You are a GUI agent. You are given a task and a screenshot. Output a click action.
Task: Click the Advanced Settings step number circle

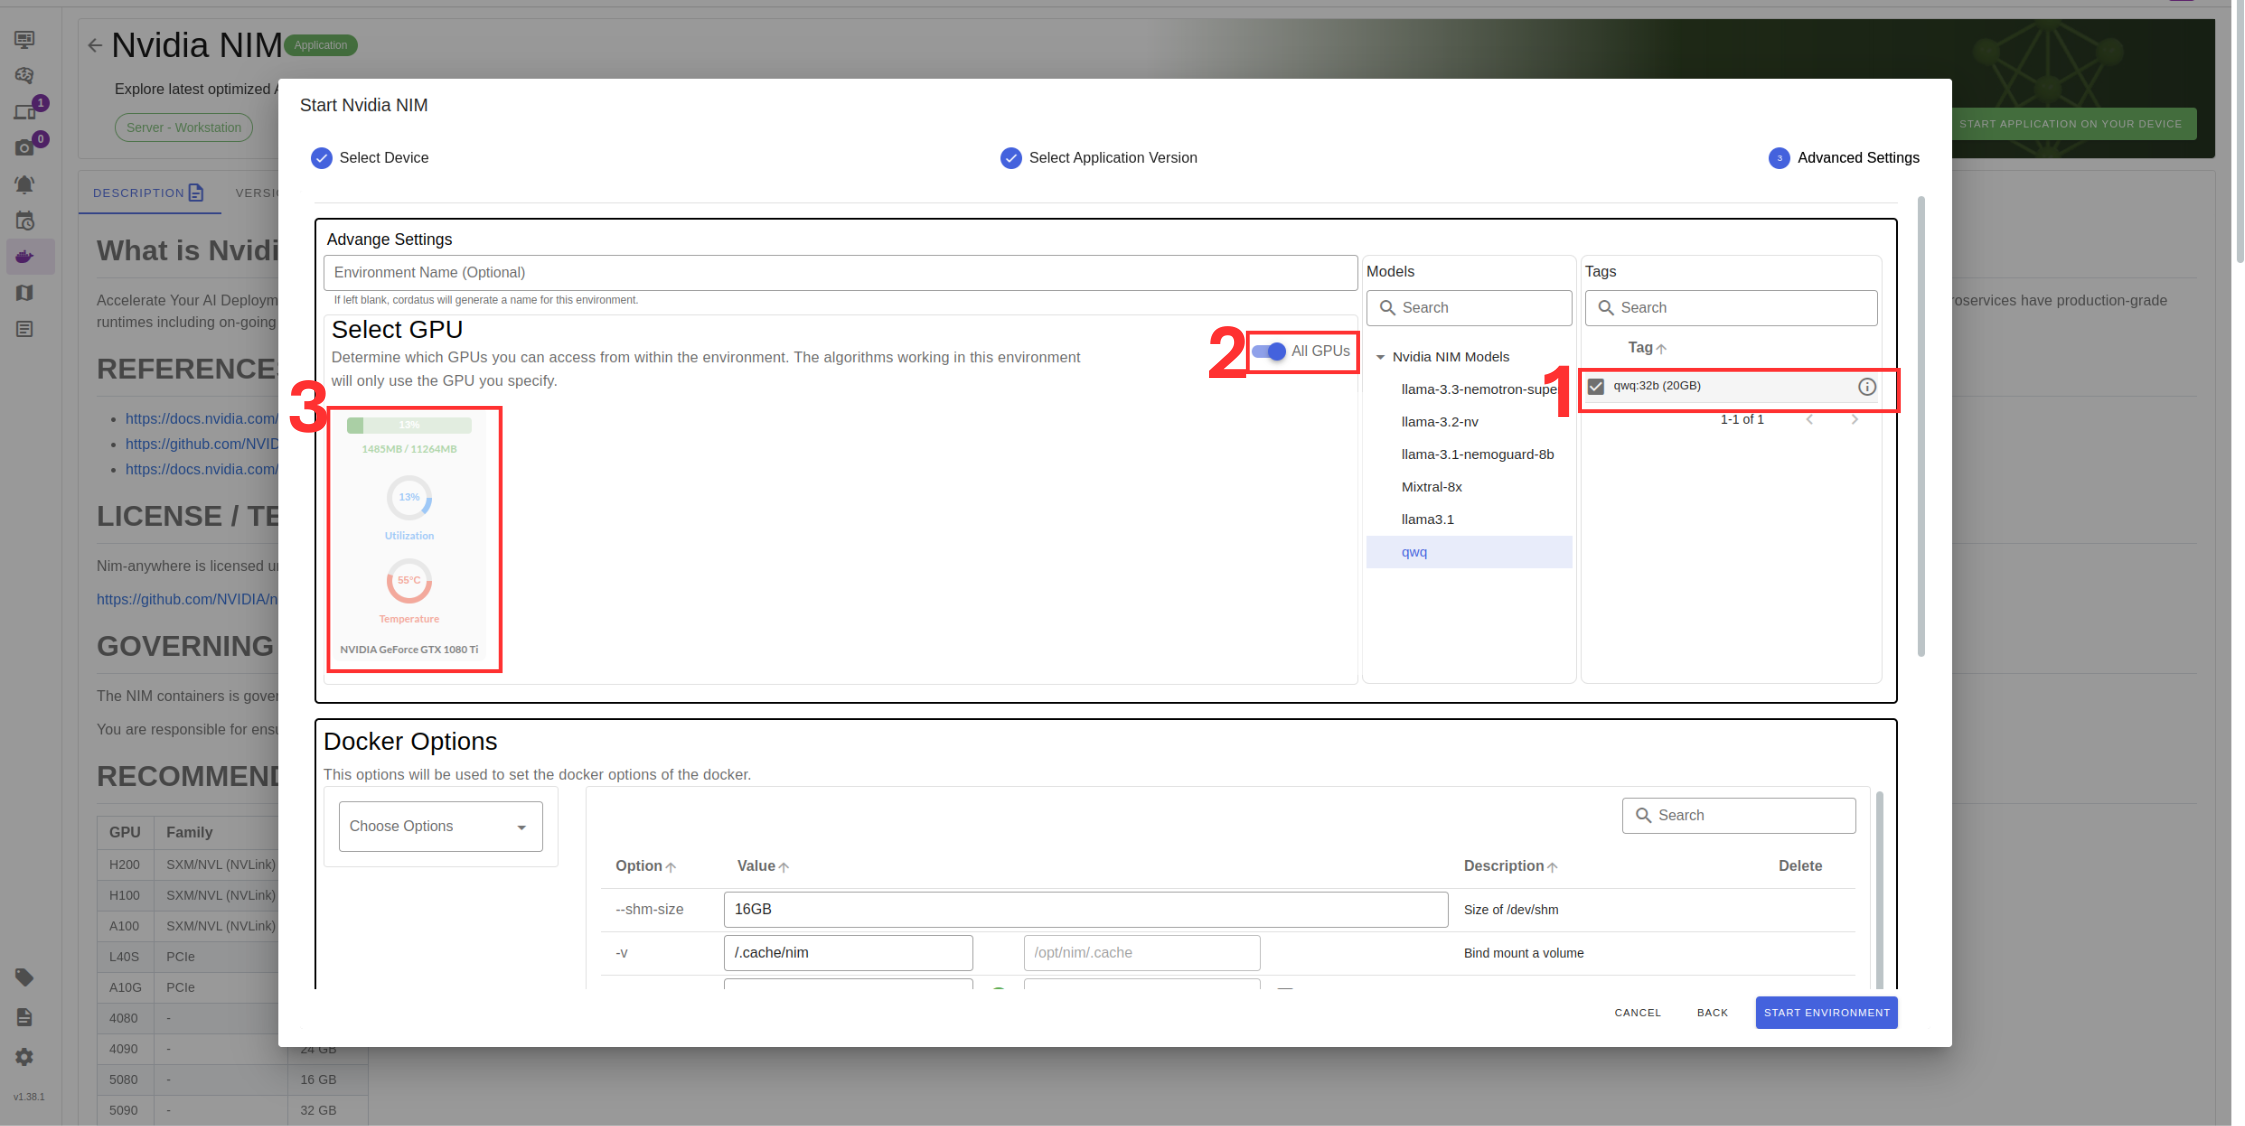point(1779,158)
